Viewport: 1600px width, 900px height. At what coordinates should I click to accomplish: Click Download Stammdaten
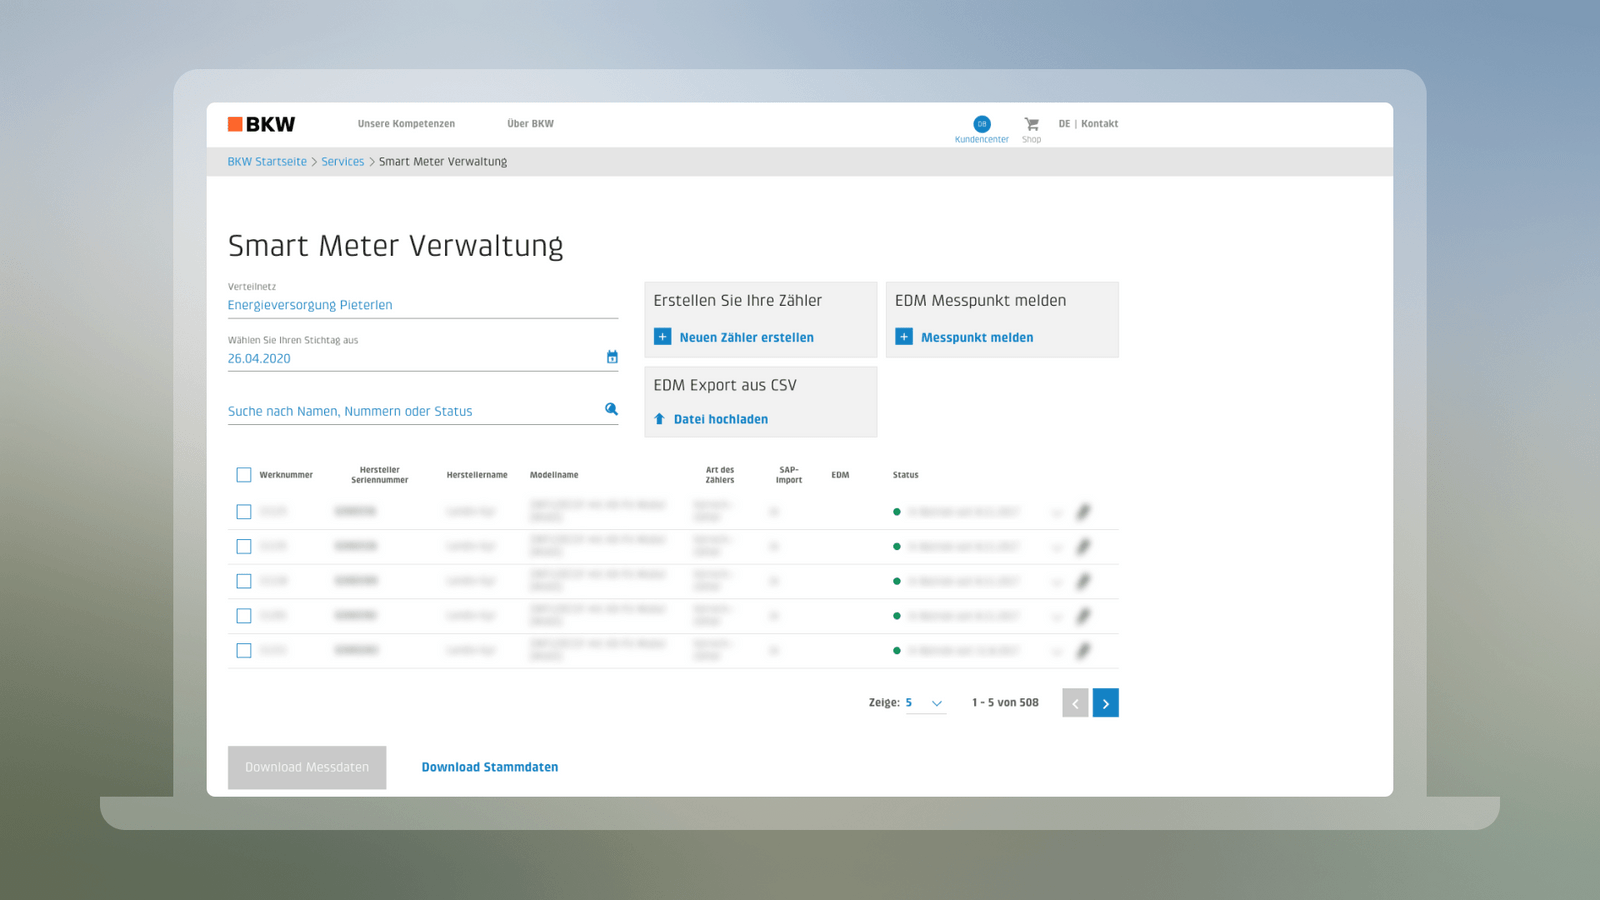click(489, 767)
